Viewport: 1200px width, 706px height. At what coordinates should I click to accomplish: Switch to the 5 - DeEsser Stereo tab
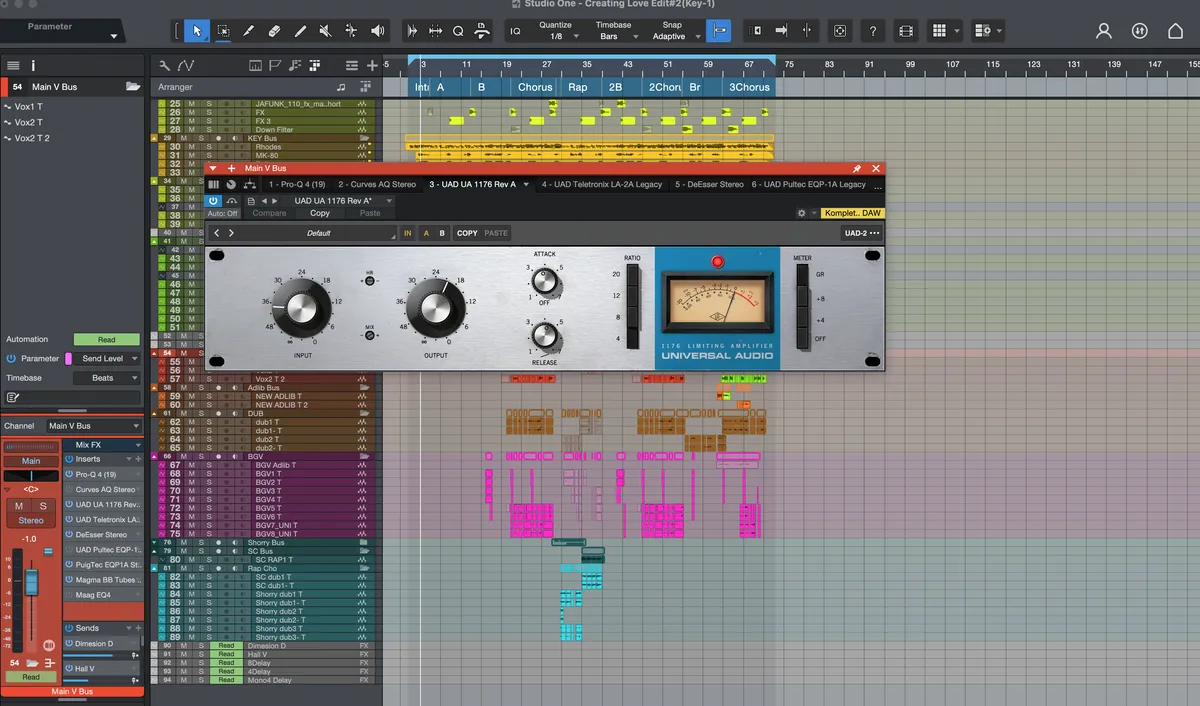709,184
